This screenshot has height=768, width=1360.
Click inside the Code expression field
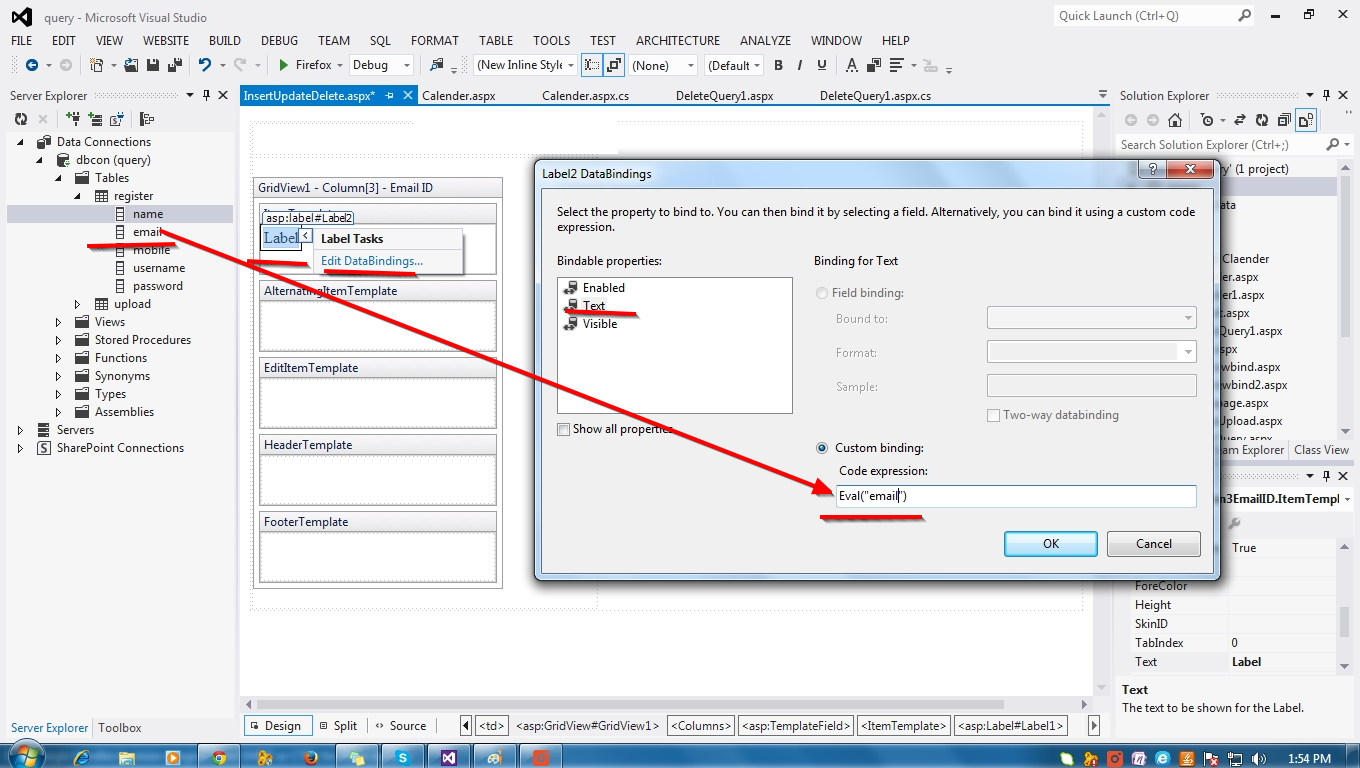pyautogui.click(x=1013, y=495)
